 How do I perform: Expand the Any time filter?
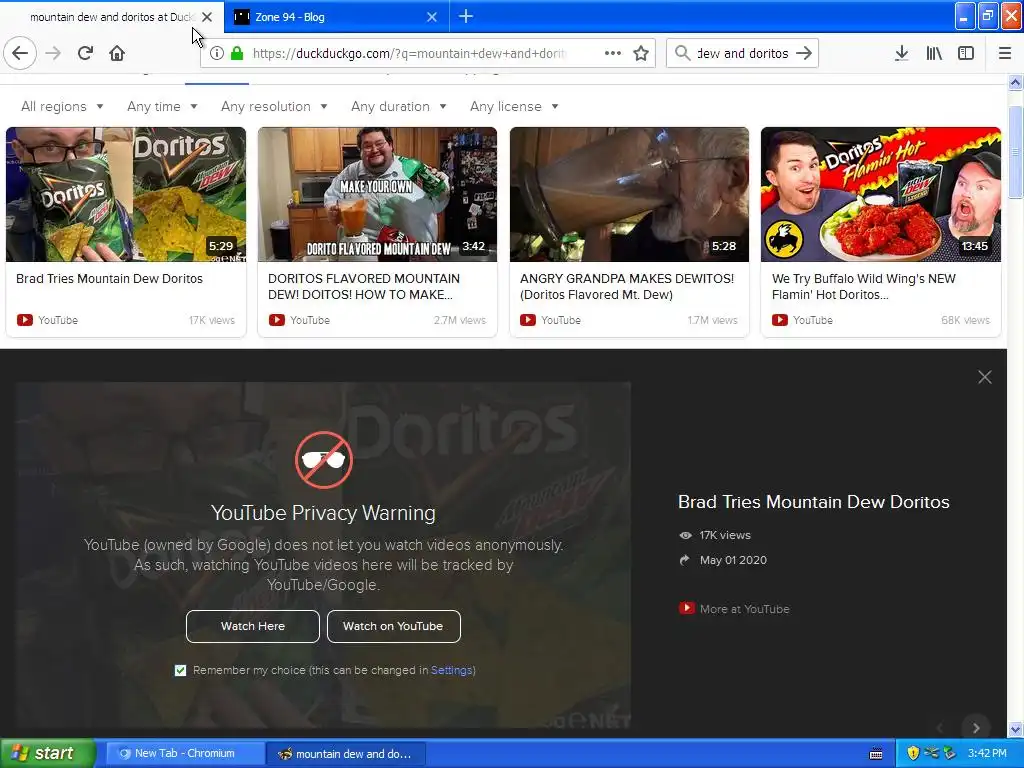[x=162, y=106]
